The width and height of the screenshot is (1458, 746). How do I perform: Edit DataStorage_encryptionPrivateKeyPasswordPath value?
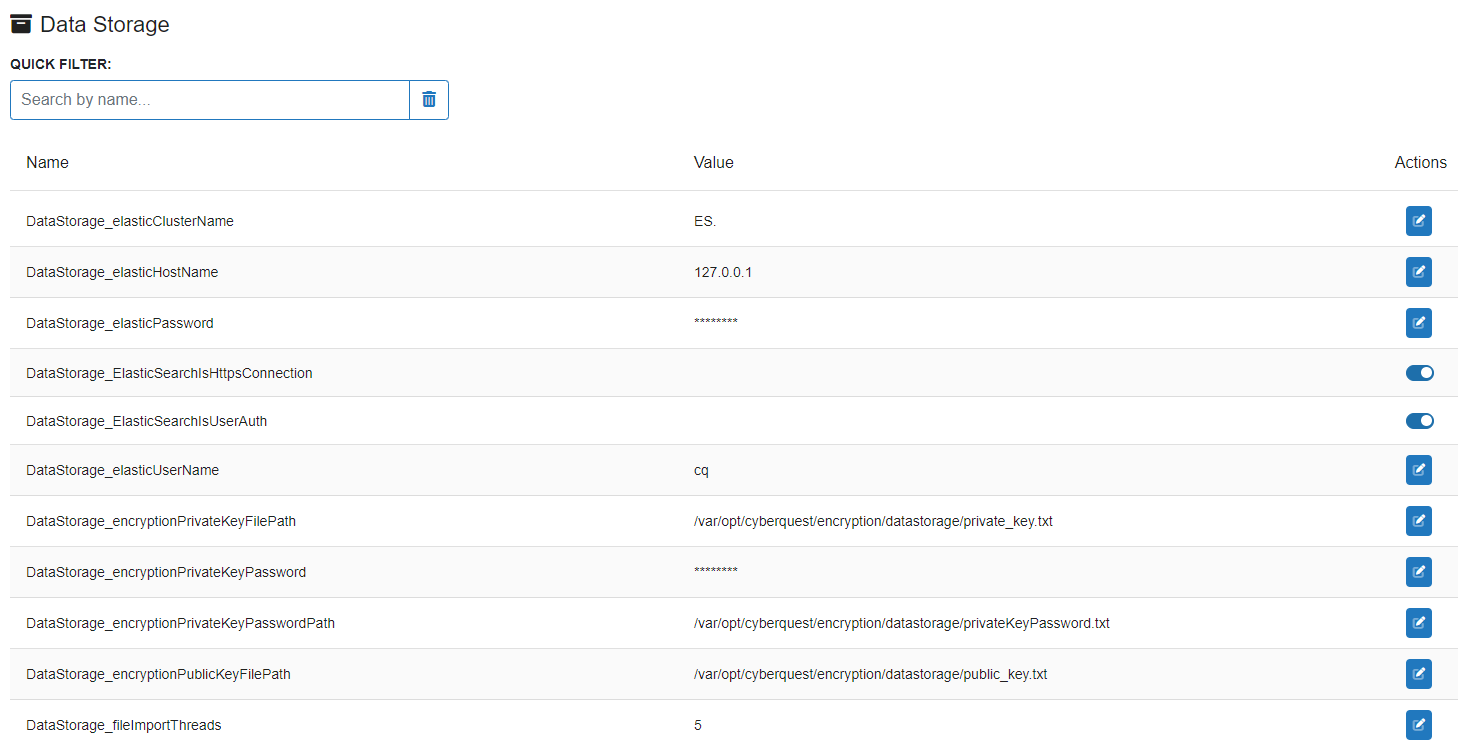pos(1418,623)
